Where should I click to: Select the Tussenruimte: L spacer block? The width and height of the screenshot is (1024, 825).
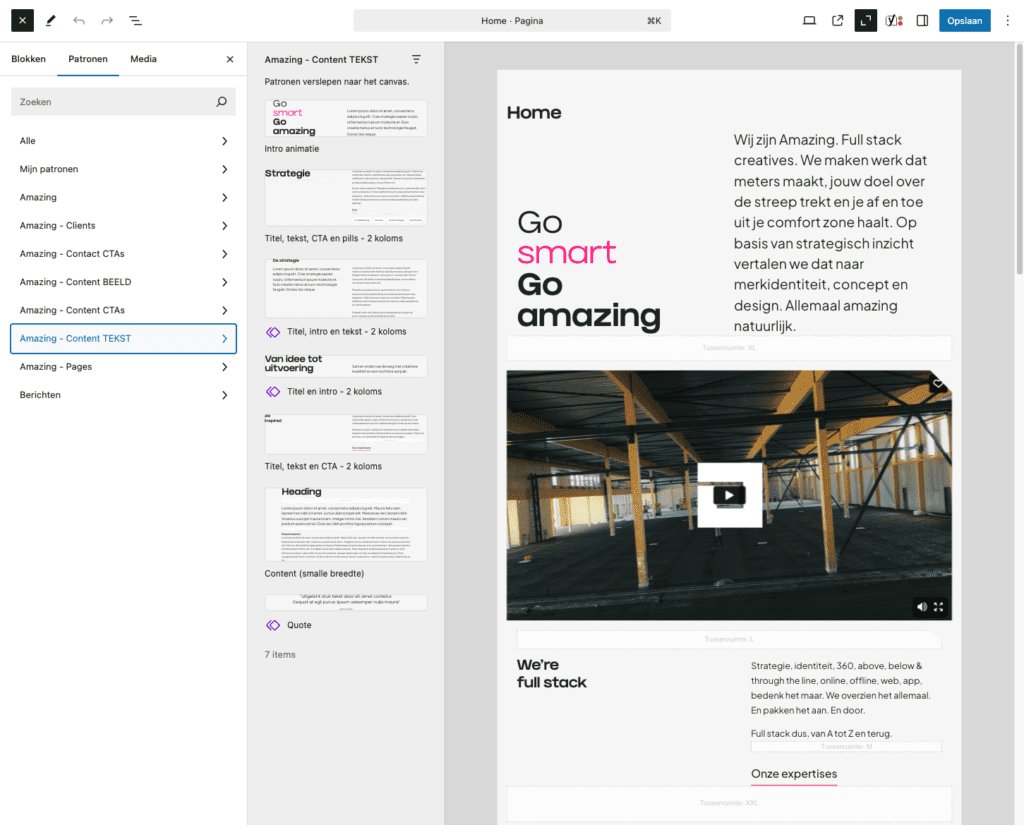coord(729,639)
